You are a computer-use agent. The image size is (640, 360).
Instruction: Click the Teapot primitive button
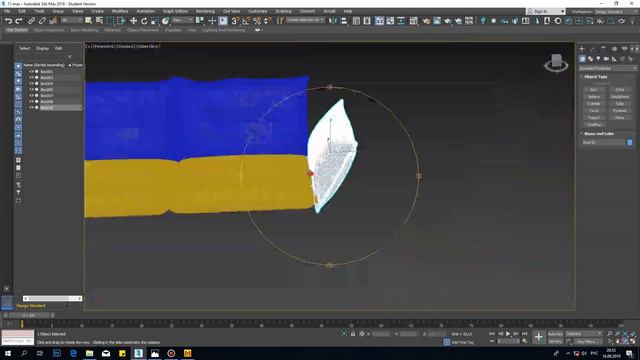coord(594,118)
